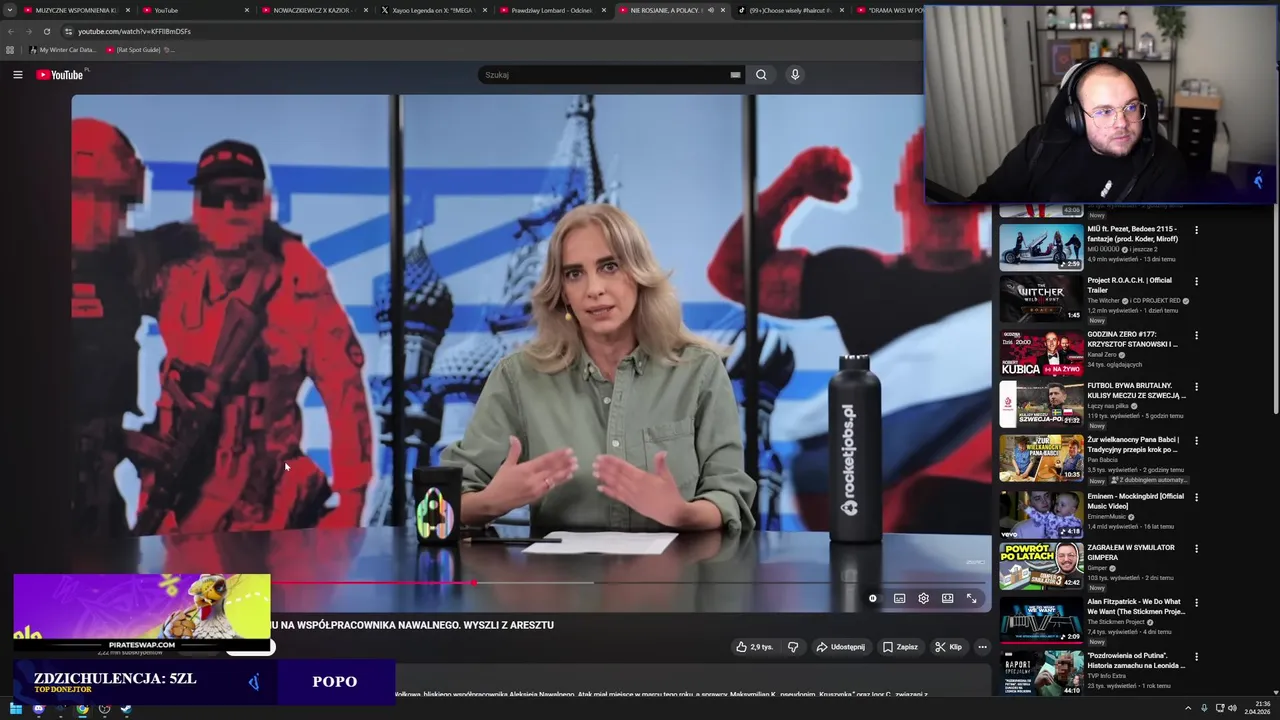The height and width of the screenshot is (720, 1280).
Task: Open the player settings gear
Action: pos(923,598)
